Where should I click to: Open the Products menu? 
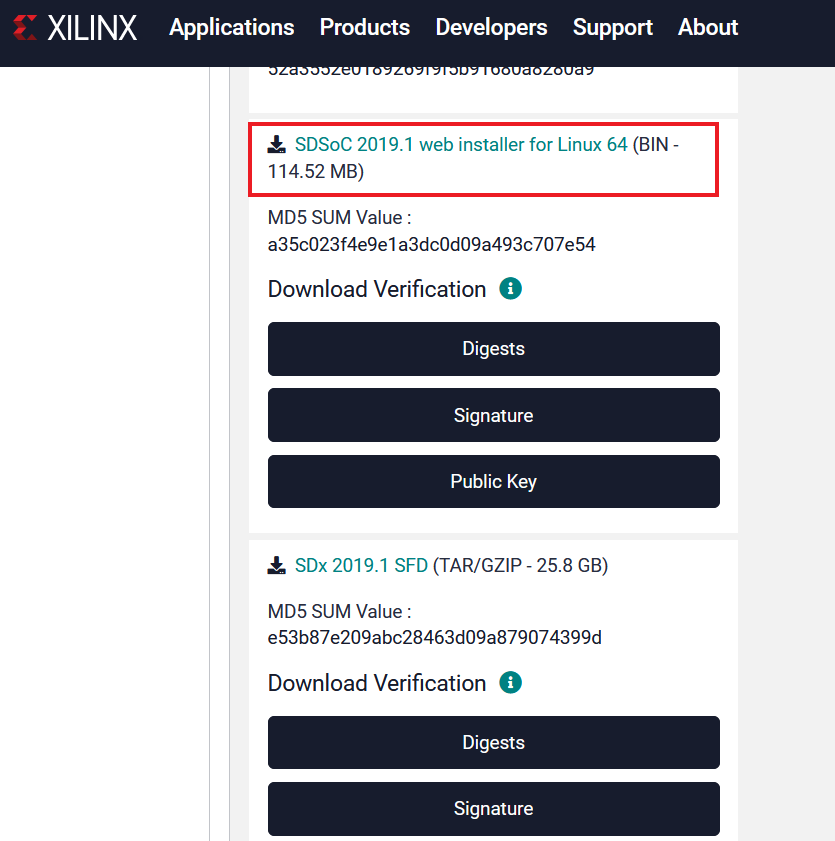coord(365,28)
